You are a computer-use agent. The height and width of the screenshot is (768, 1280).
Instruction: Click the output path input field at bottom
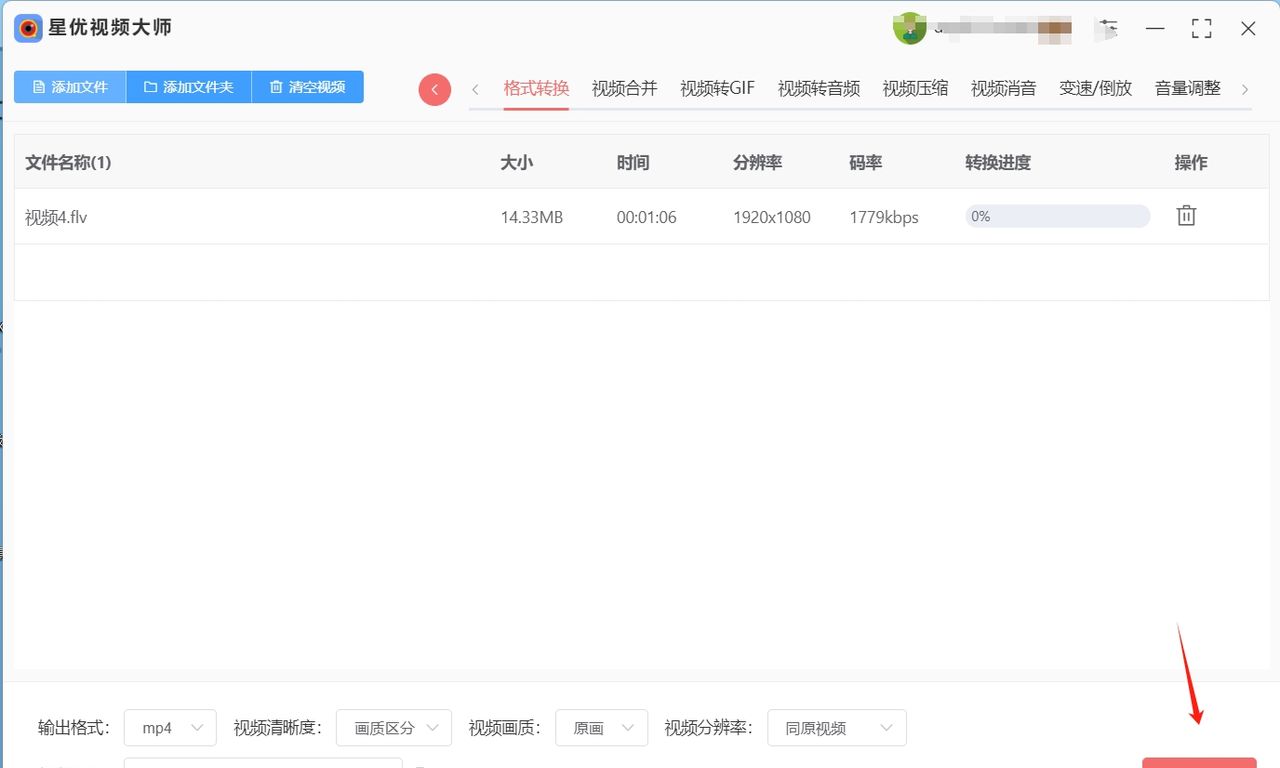[x=262, y=765]
